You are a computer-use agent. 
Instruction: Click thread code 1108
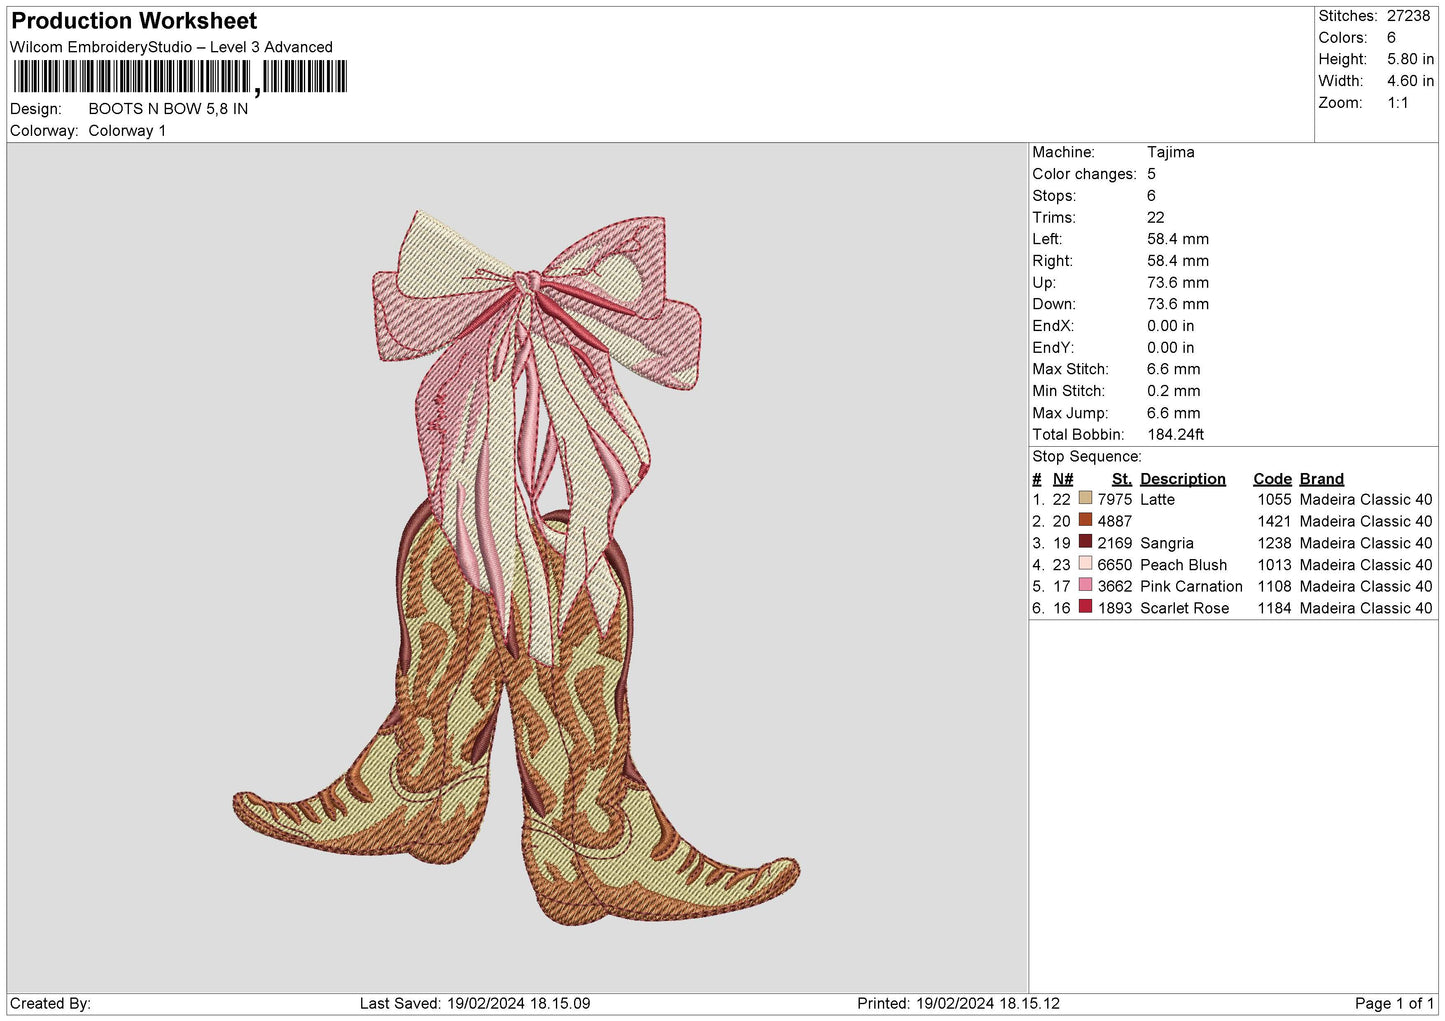pyautogui.click(x=1274, y=587)
